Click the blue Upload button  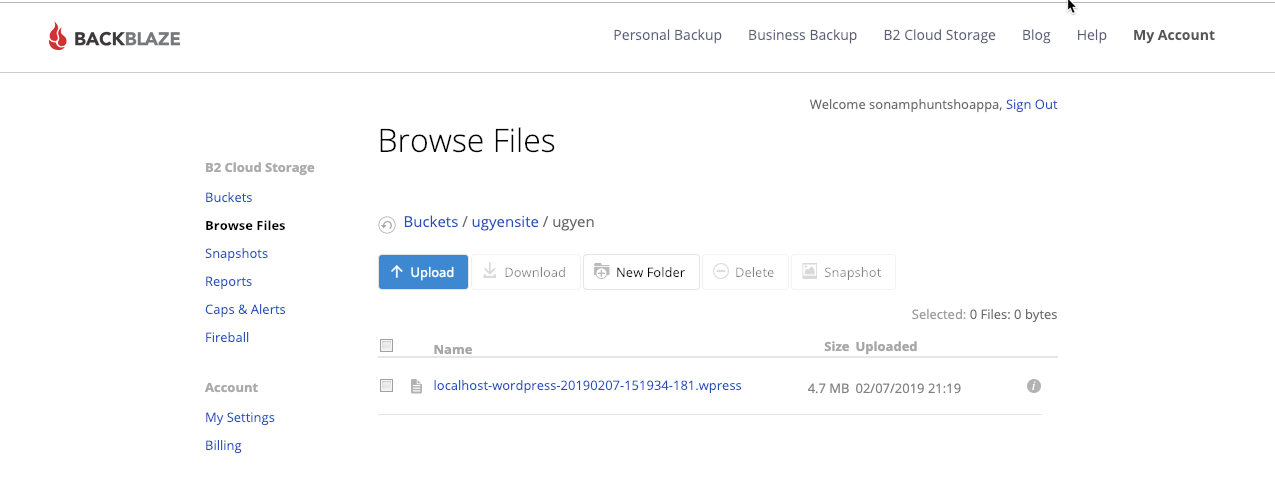(x=423, y=272)
